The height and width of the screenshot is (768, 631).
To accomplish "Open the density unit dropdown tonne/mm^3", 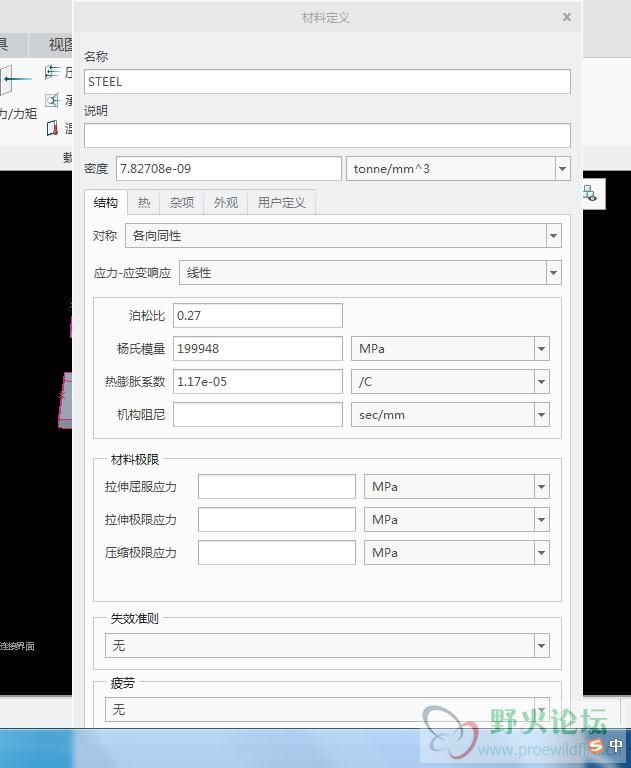I will click(562, 168).
